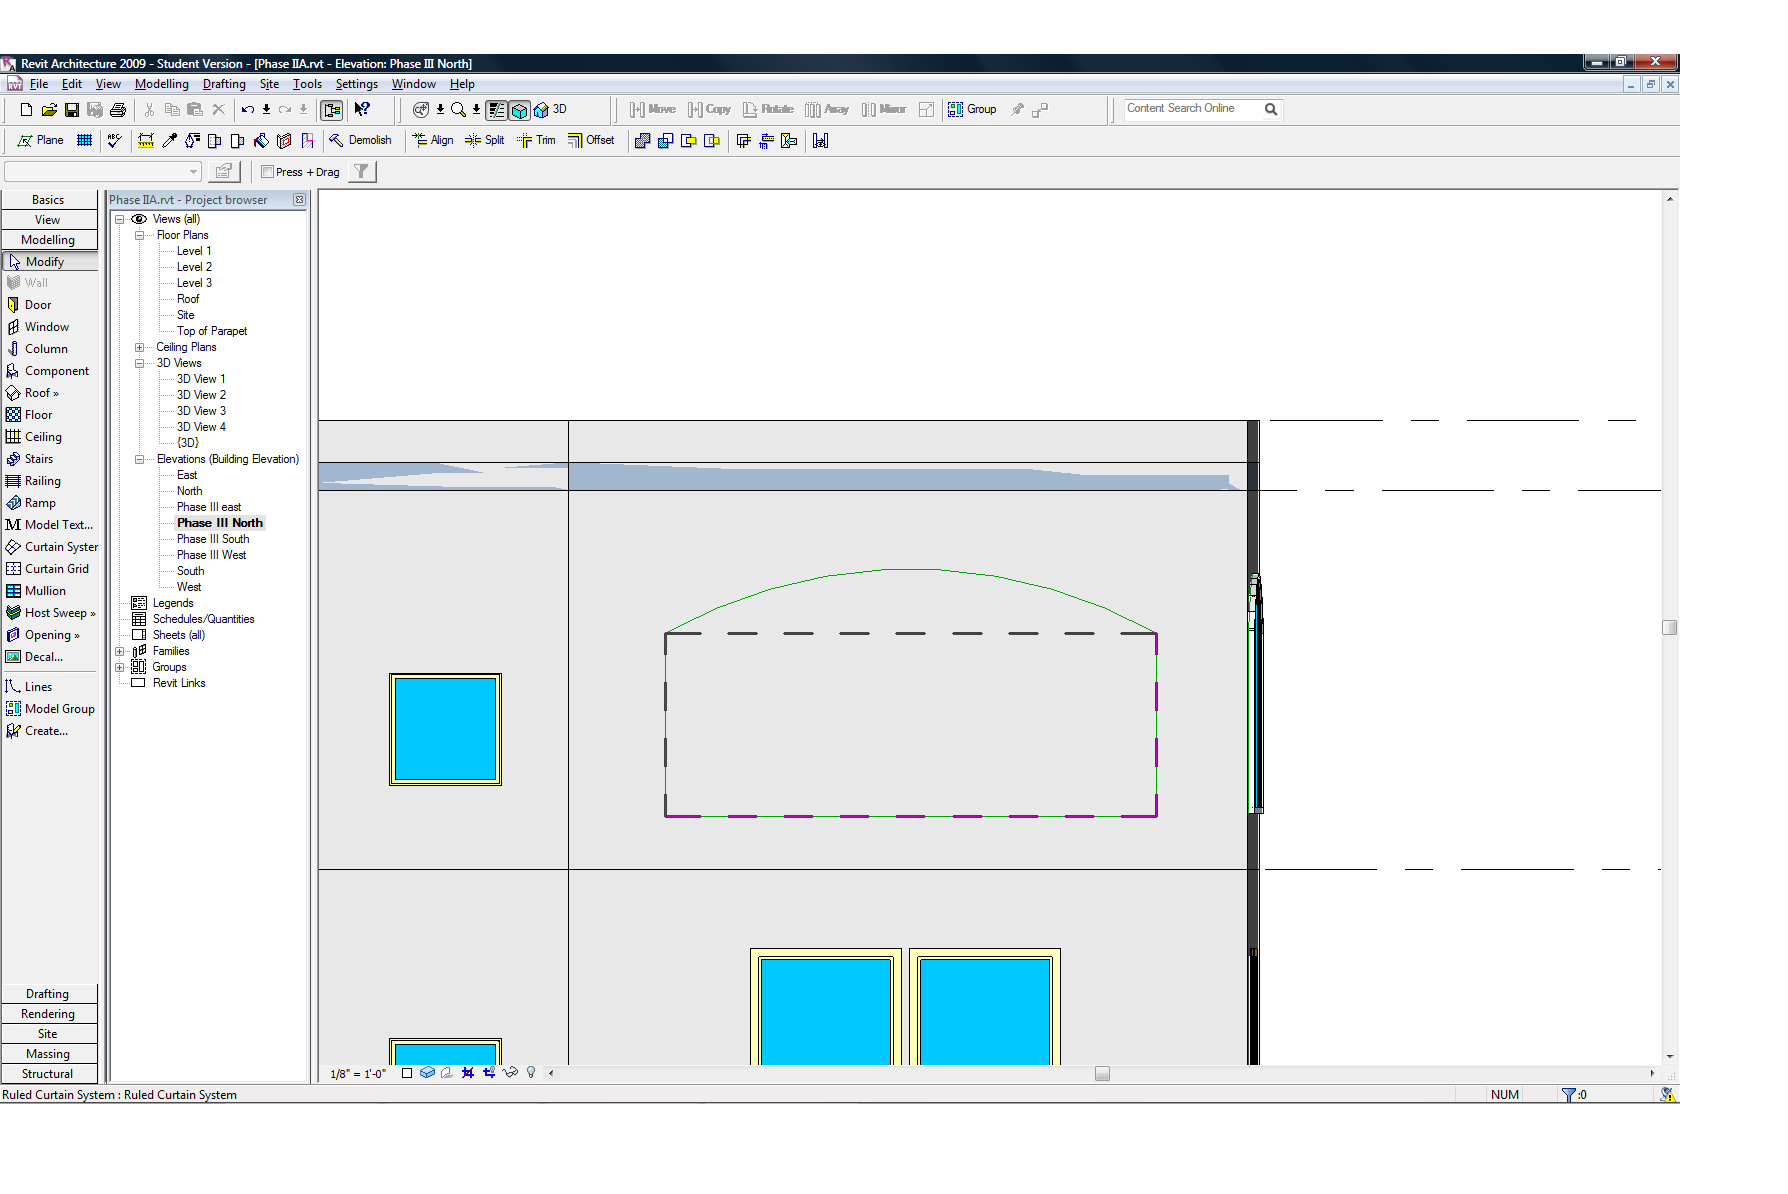Switch to the Rendering design bar tab
This screenshot has height=1194, width=1788.
(48, 1014)
